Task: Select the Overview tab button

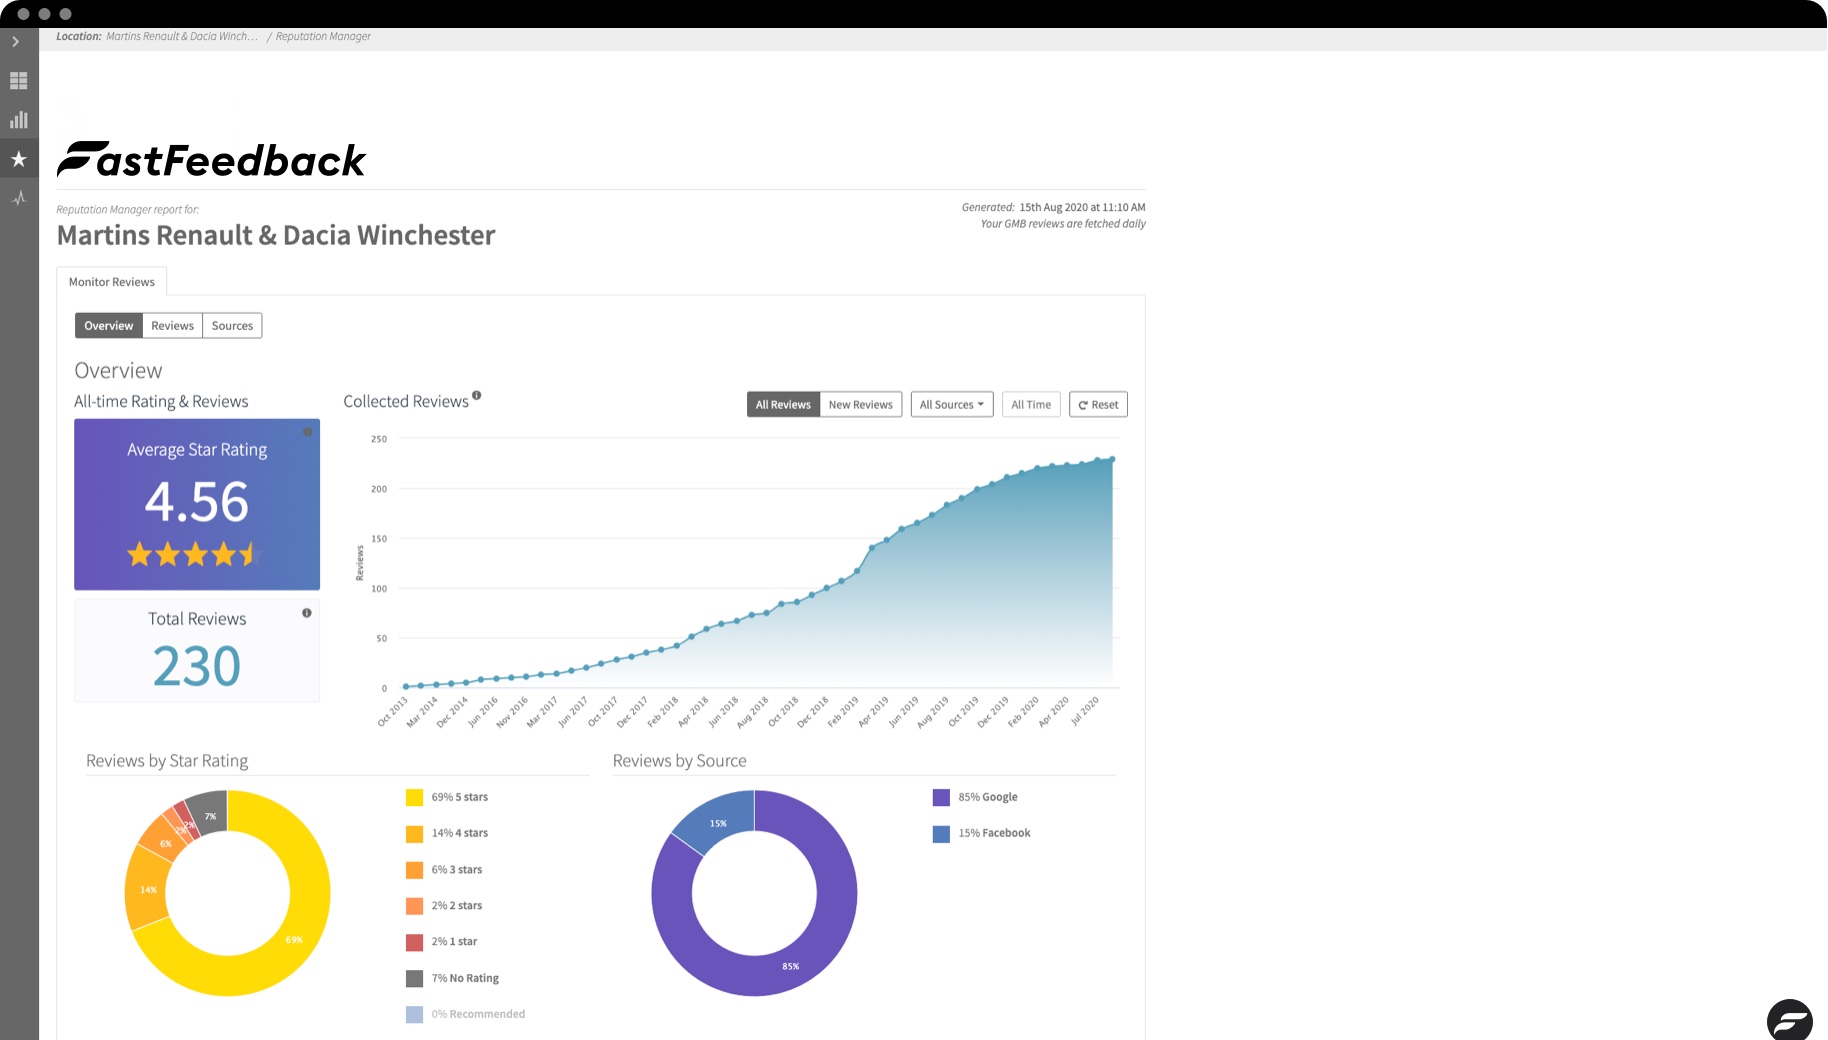Action: point(109,326)
